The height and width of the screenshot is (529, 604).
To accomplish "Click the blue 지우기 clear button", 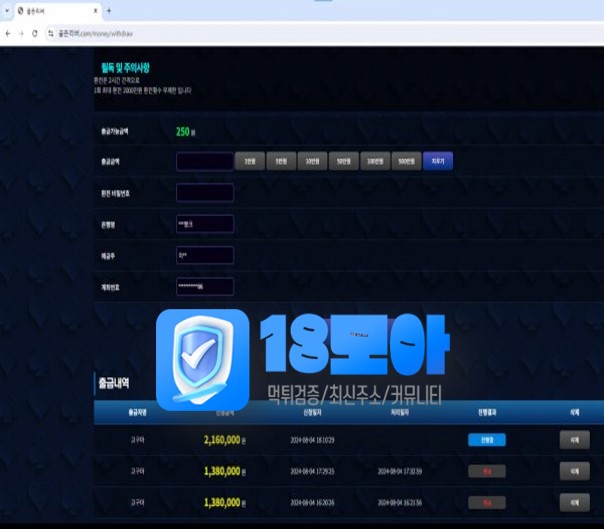I will (x=438, y=161).
